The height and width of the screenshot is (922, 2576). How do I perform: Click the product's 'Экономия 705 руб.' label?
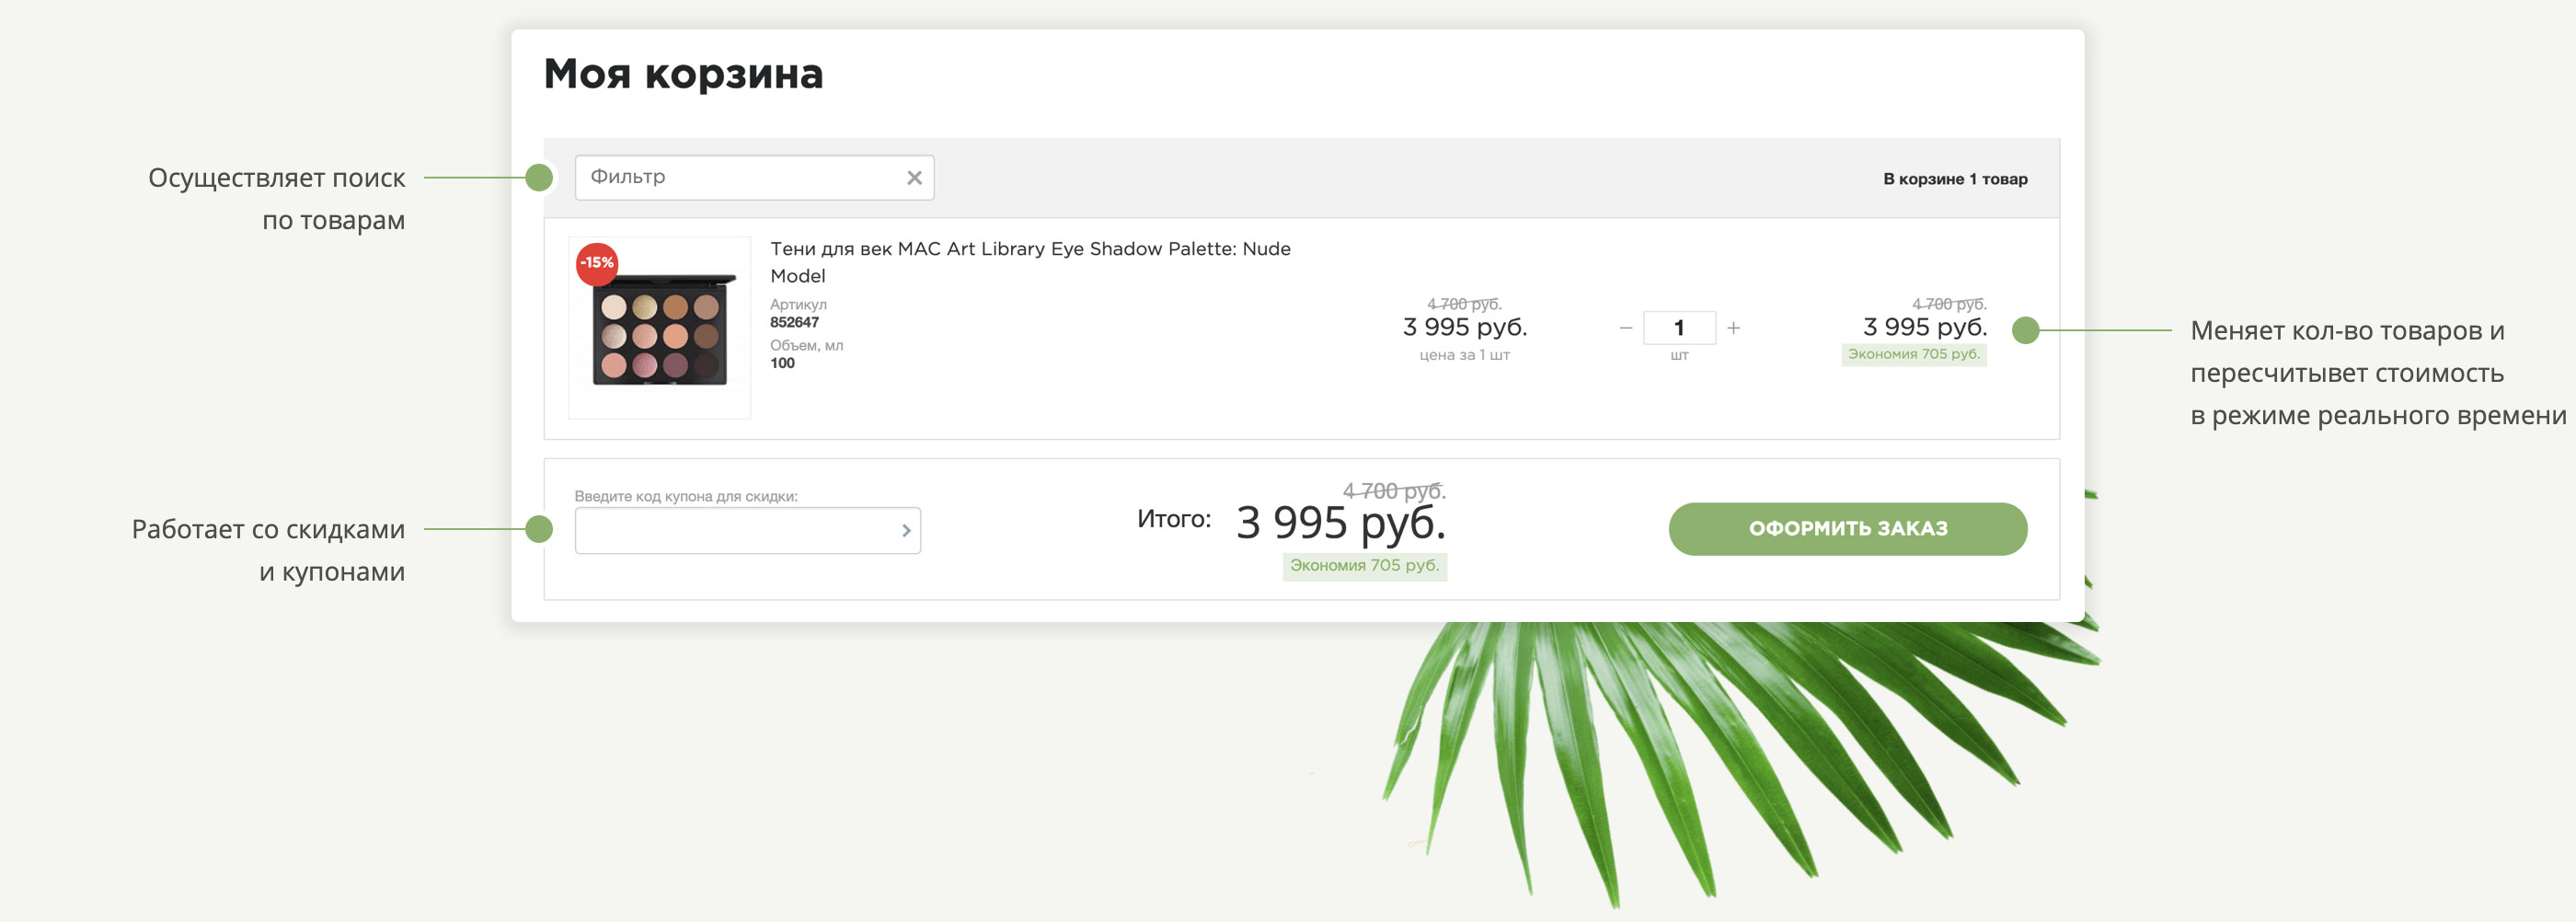(1913, 354)
